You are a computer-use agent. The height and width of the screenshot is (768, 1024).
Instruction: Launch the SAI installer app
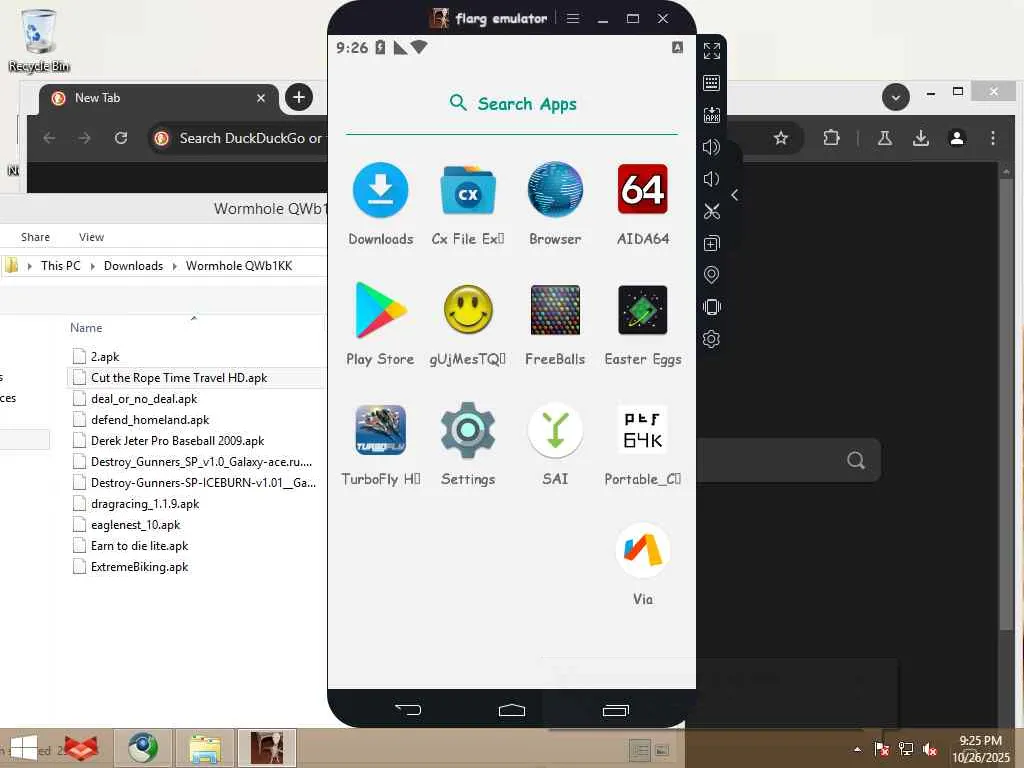(555, 430)
